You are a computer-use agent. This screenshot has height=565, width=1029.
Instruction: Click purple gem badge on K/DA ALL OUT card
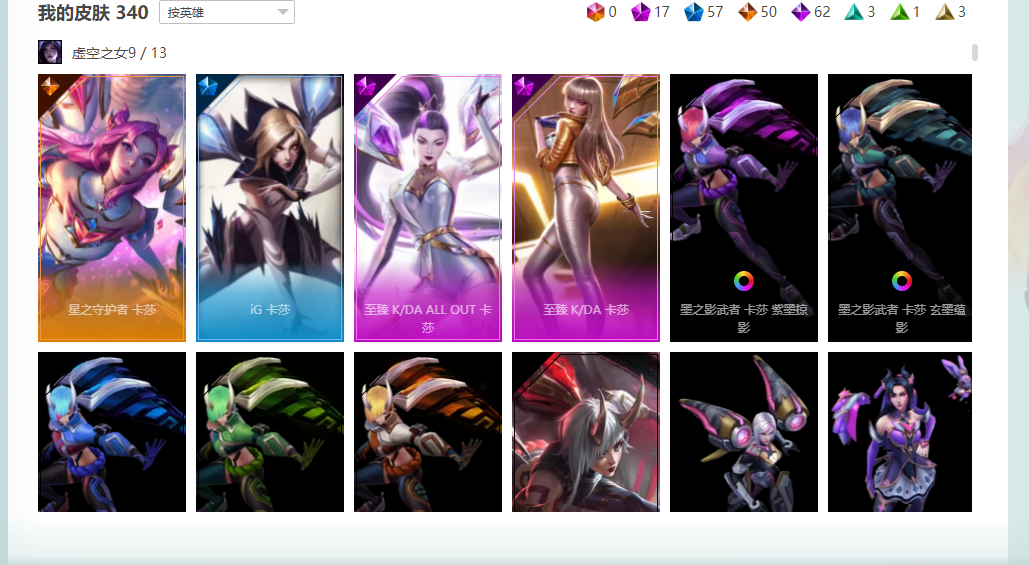(x=366, y=86)
